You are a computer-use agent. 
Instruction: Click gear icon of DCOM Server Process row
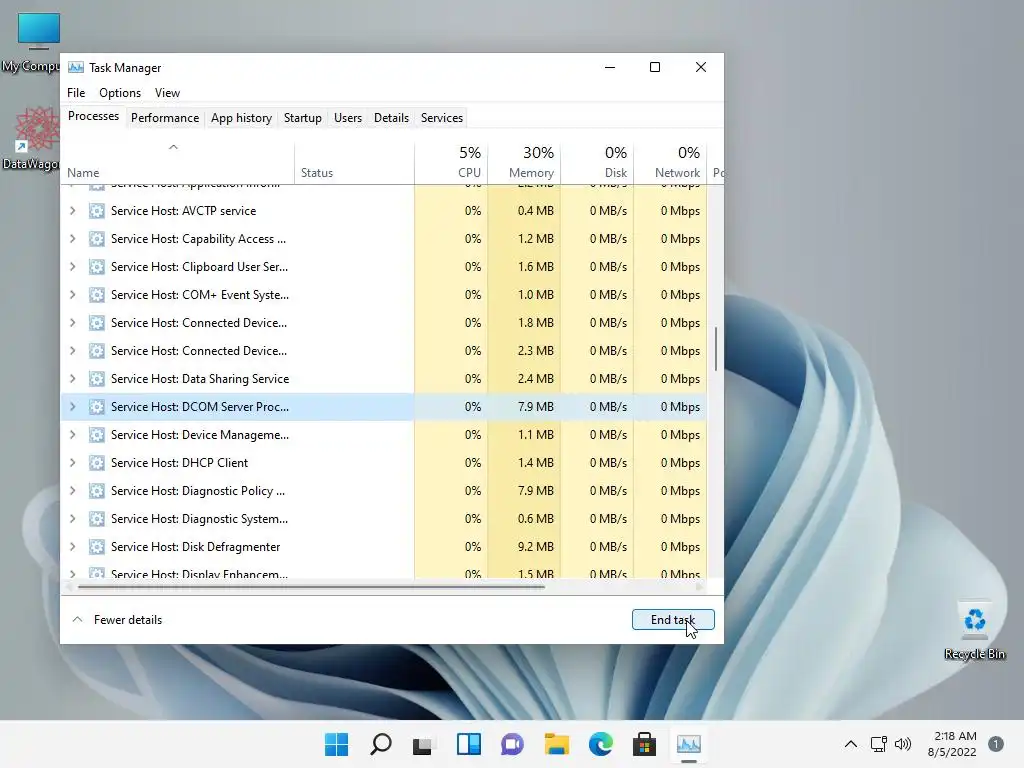click(97, 407)
